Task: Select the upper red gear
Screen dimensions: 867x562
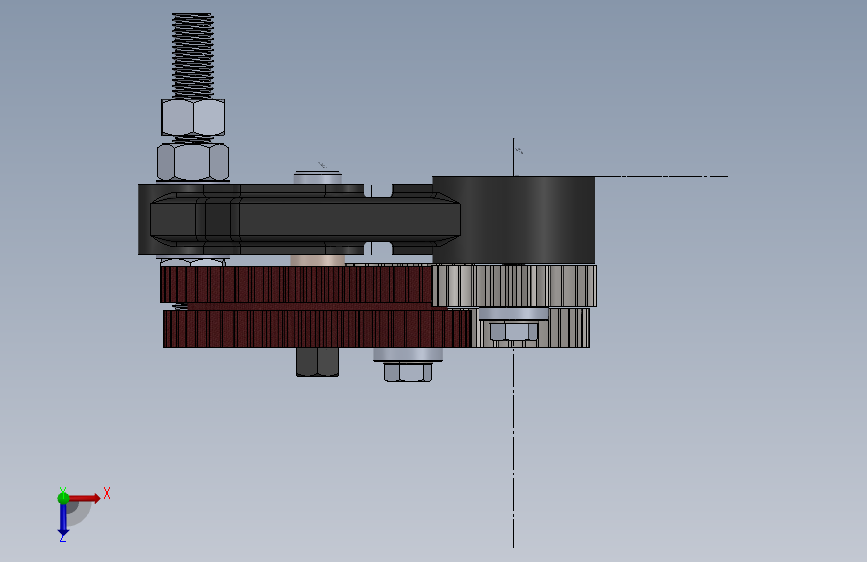Action: [x=296, y=284]
